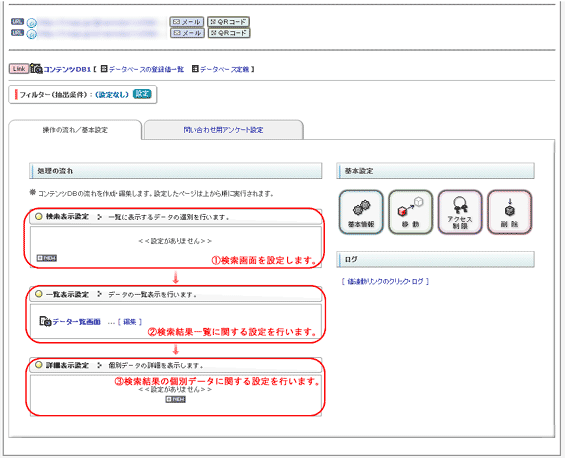Click the 削除 delete icon button

pos(509,212)
